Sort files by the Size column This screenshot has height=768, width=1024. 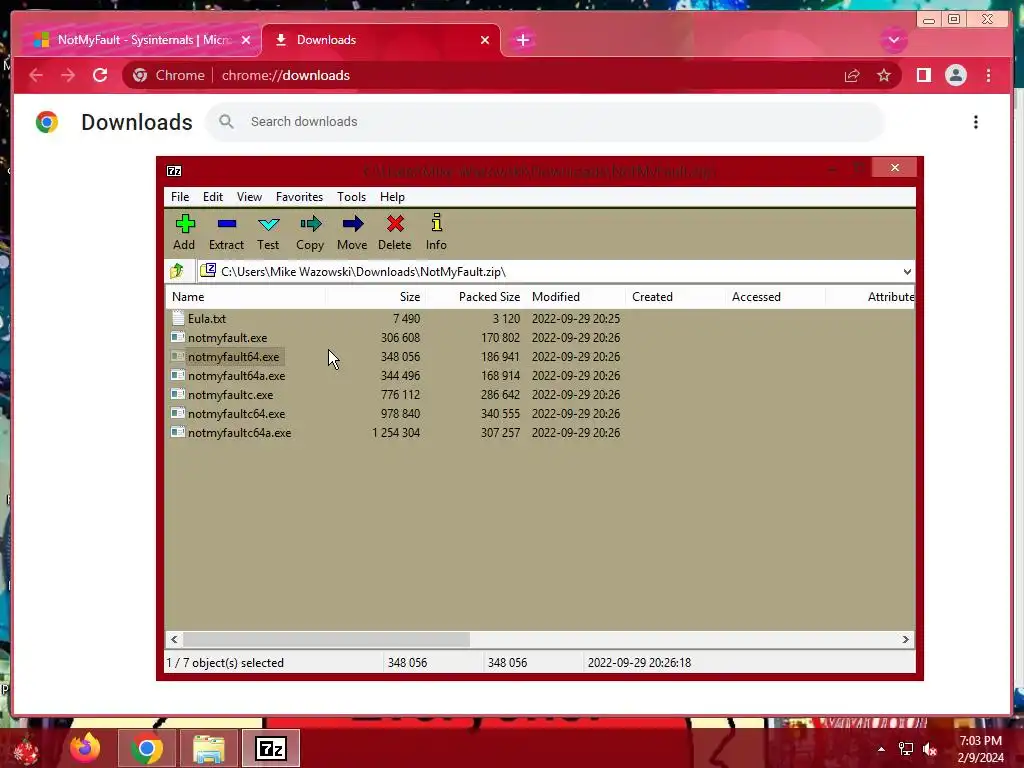(375, 296)
